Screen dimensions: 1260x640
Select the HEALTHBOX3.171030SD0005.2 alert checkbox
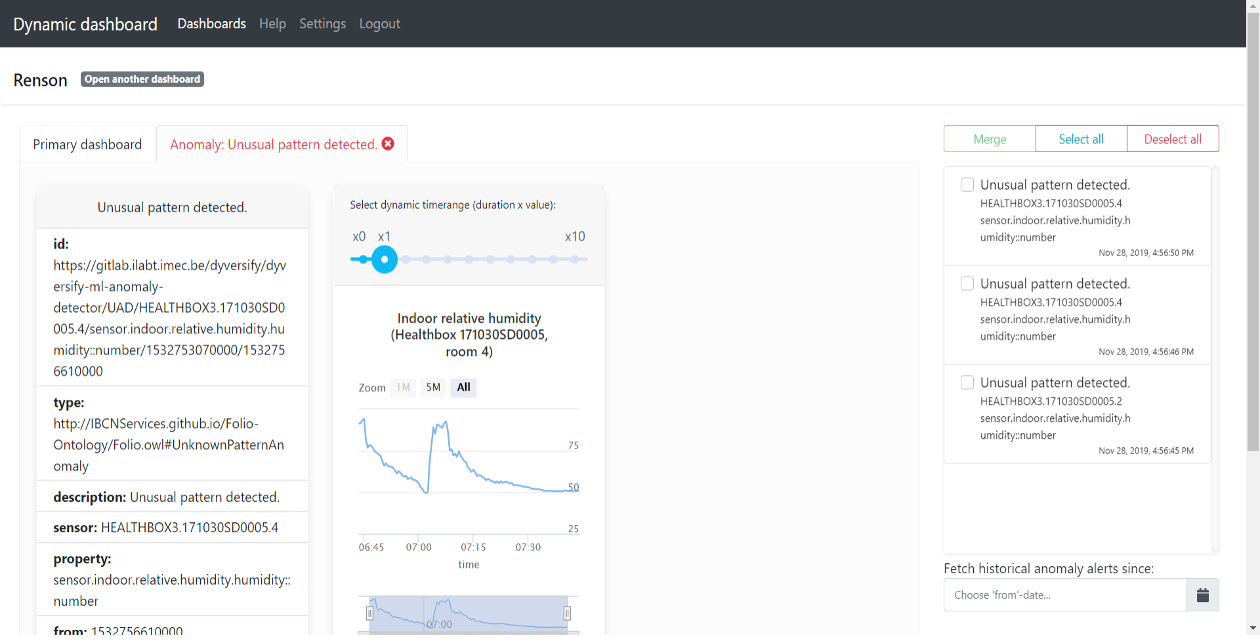pyautogui.click(x=967, y=383)
